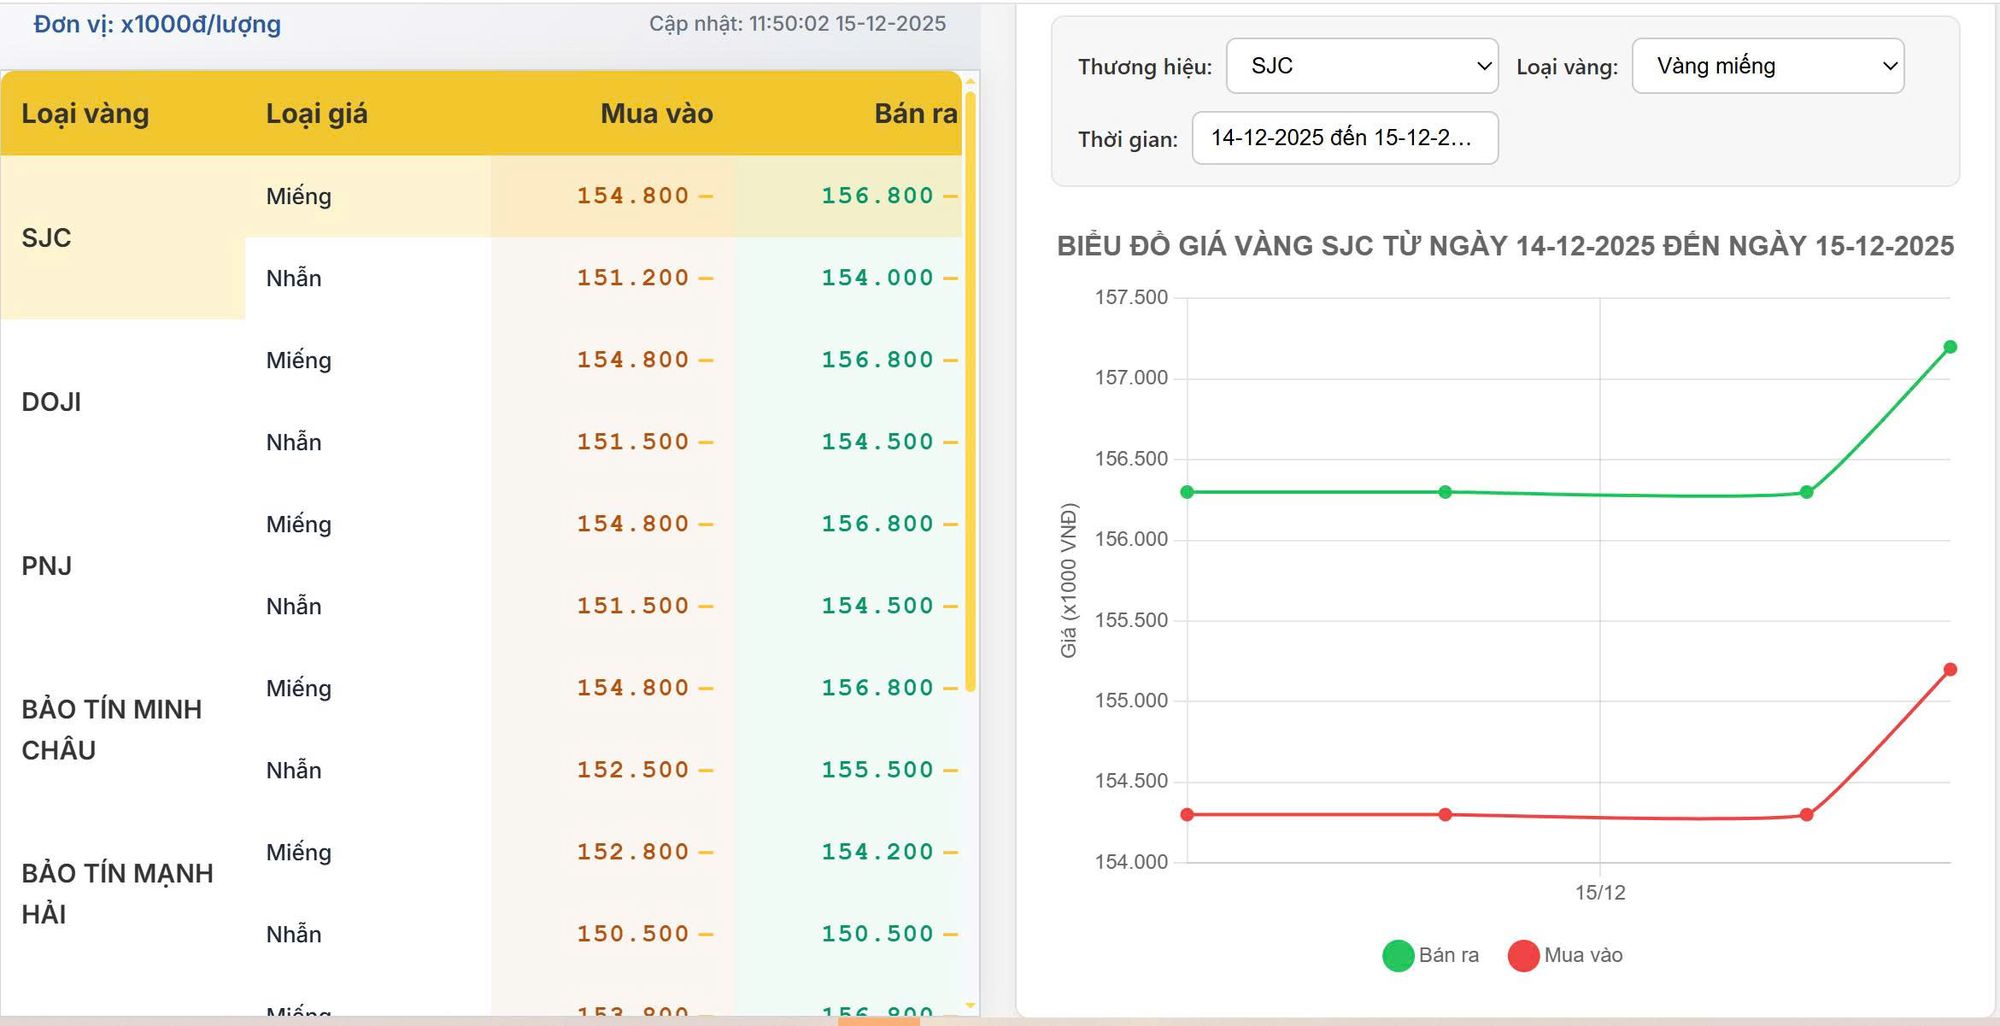
Task: Click the Thời gian date range field
Action: [x=1344, y=138]
